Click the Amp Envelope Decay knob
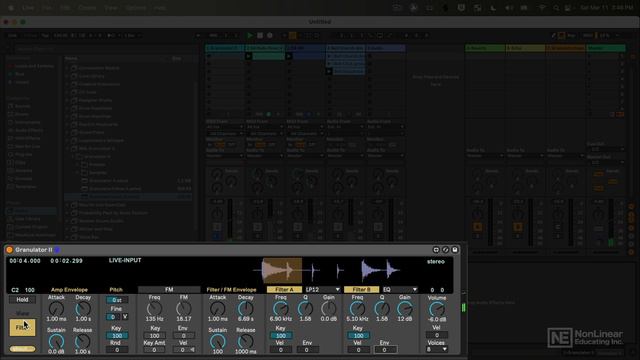Screen dimensions: 640x360 [83, 309]
